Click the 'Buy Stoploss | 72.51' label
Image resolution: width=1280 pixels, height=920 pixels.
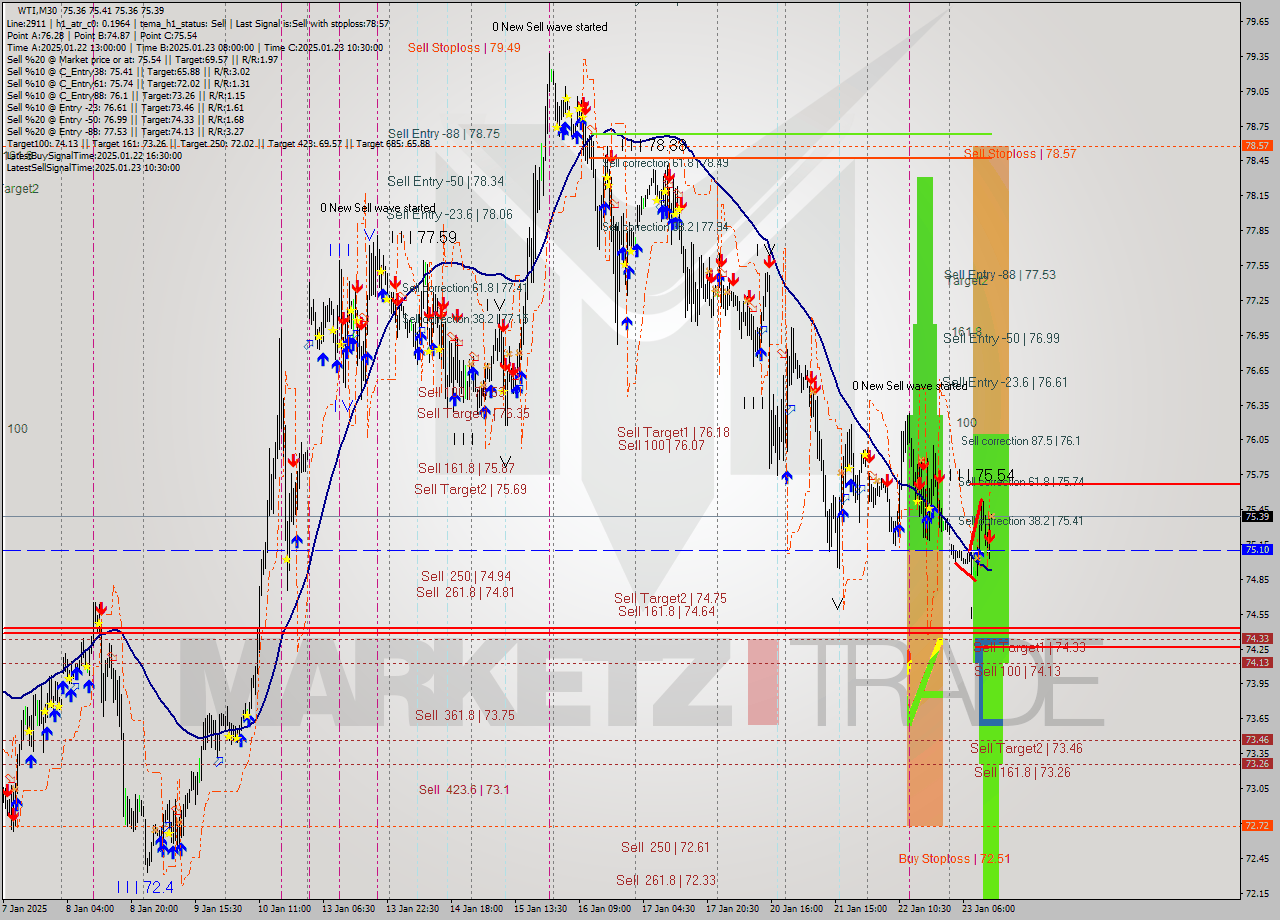[954, 859]
